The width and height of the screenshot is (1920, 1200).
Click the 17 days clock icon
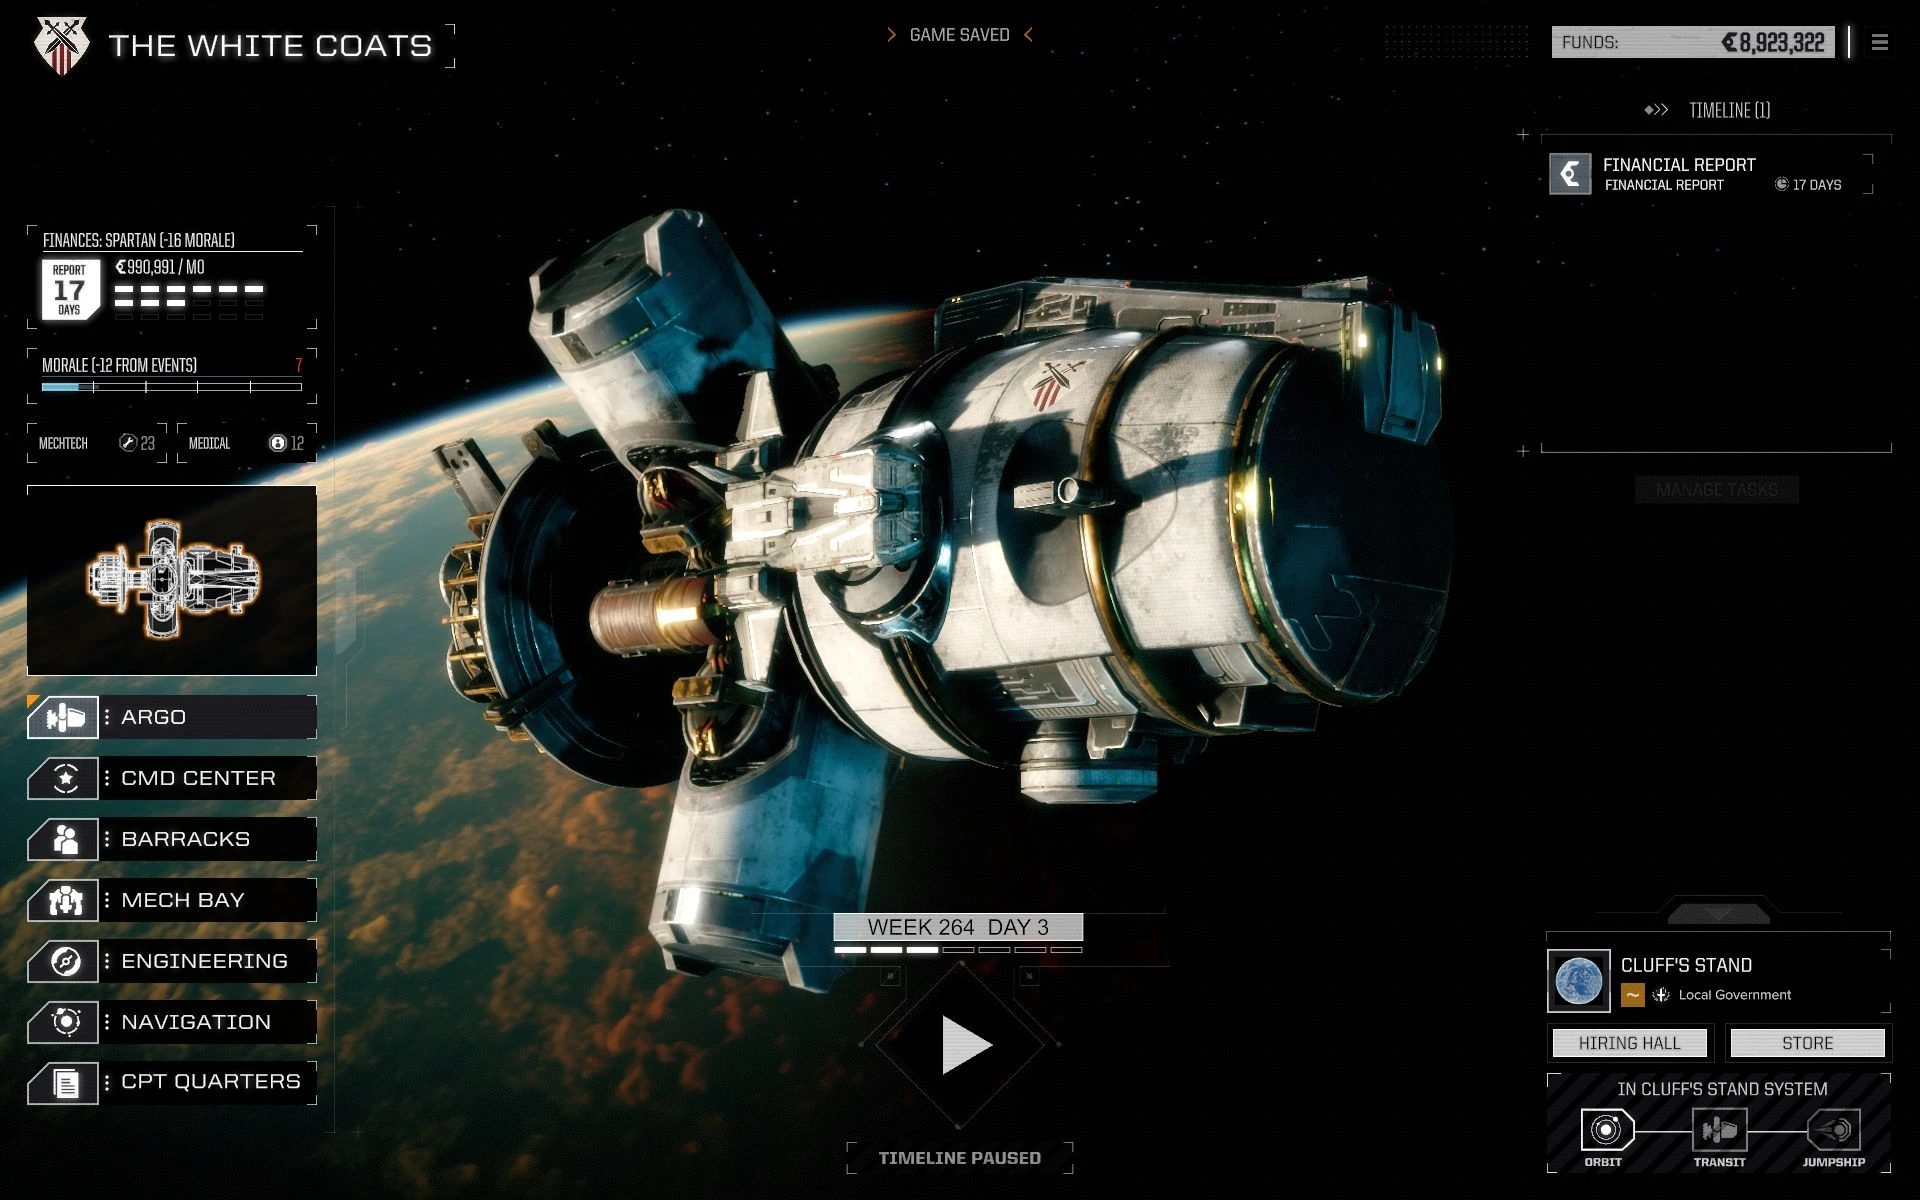click(x=1781, y=184)
